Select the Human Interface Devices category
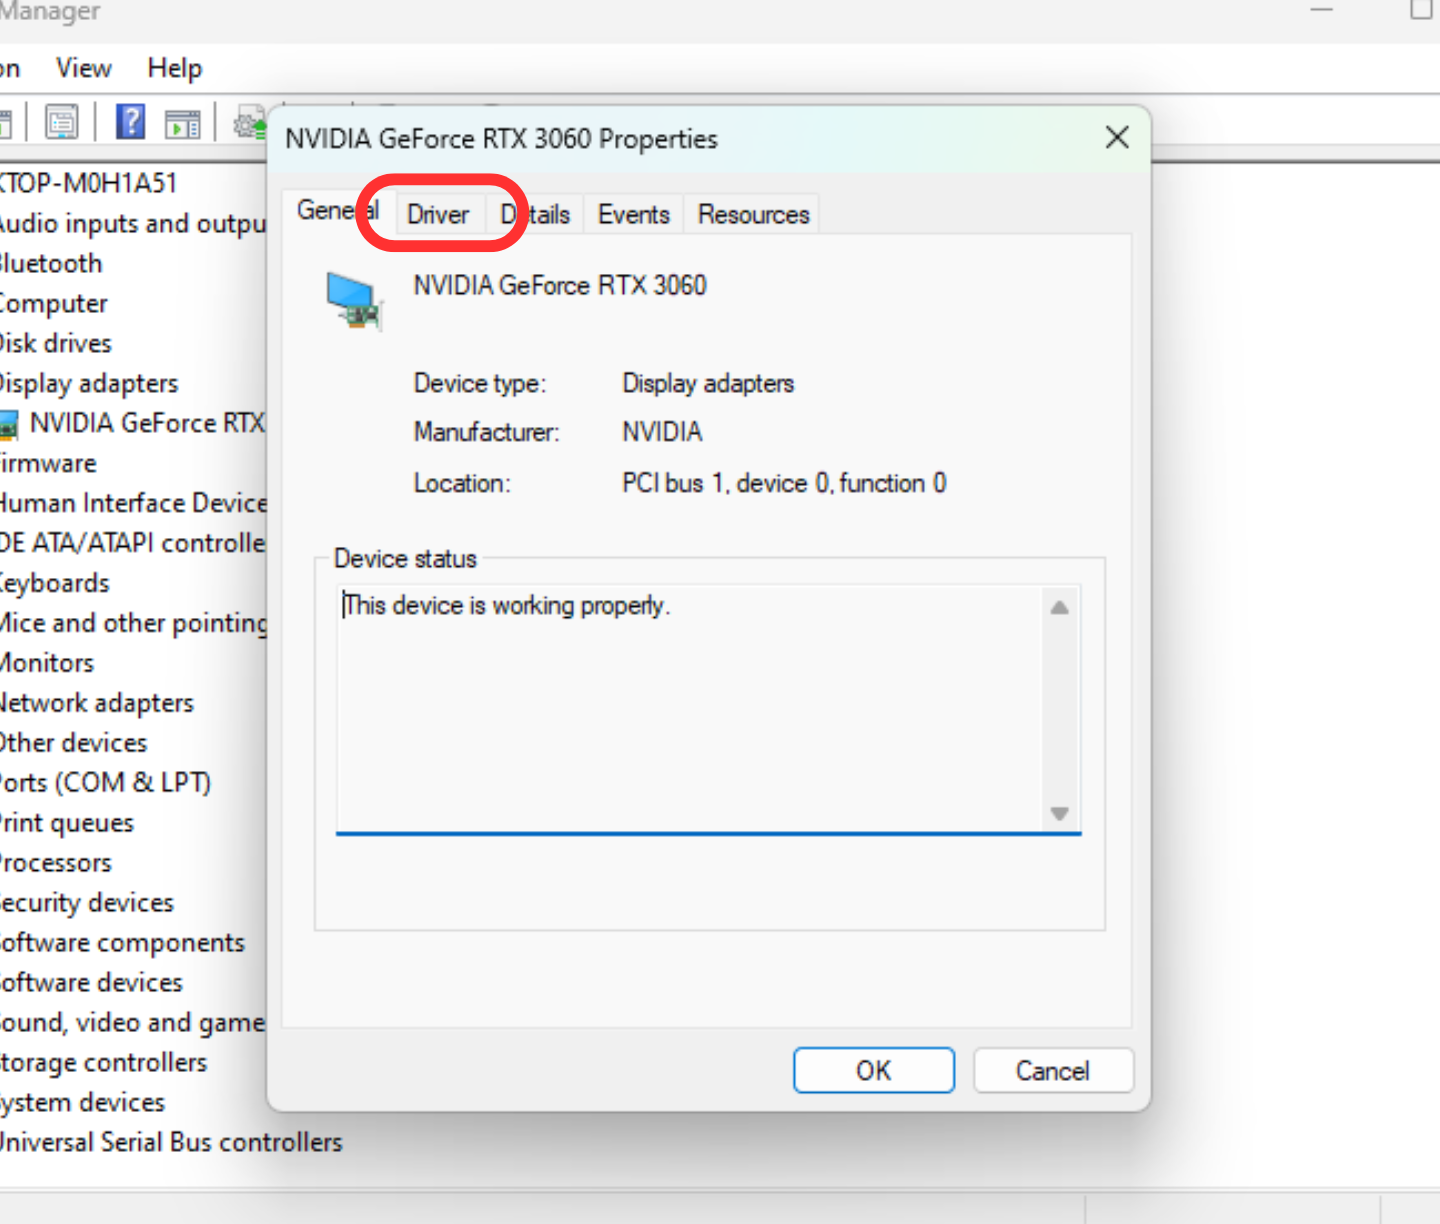The image size is (1440, 1224). pos(133,502)
